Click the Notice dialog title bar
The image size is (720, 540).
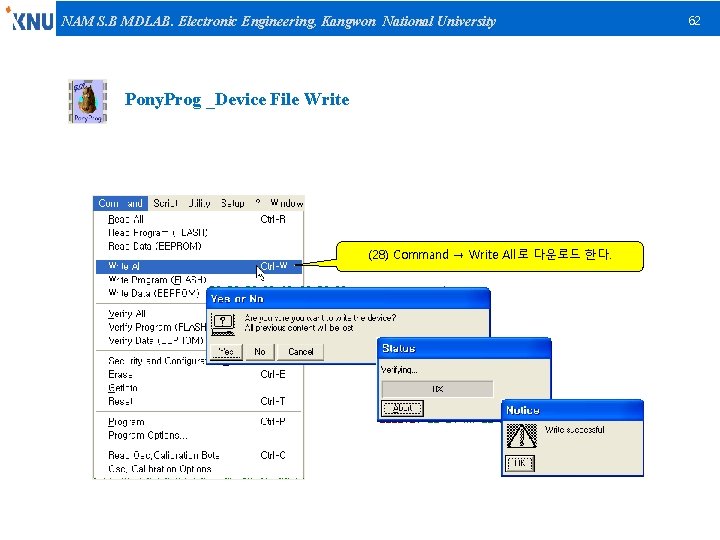pos(572,410)
